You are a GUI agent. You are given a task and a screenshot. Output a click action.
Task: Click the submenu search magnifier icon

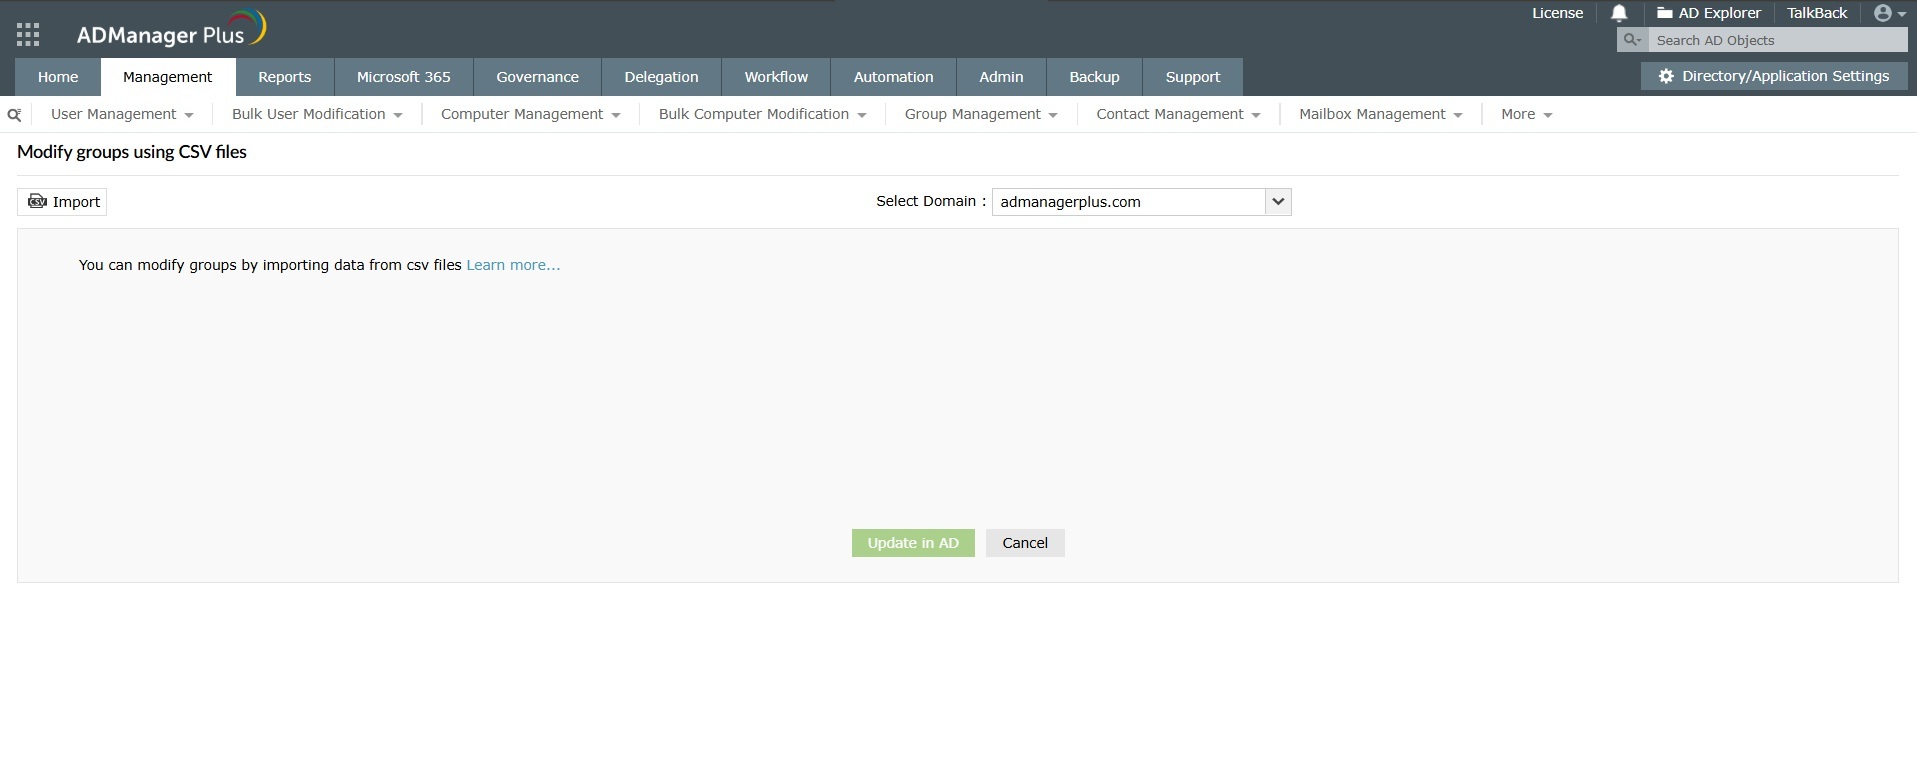pyautogui.click(x=14, y=115)
